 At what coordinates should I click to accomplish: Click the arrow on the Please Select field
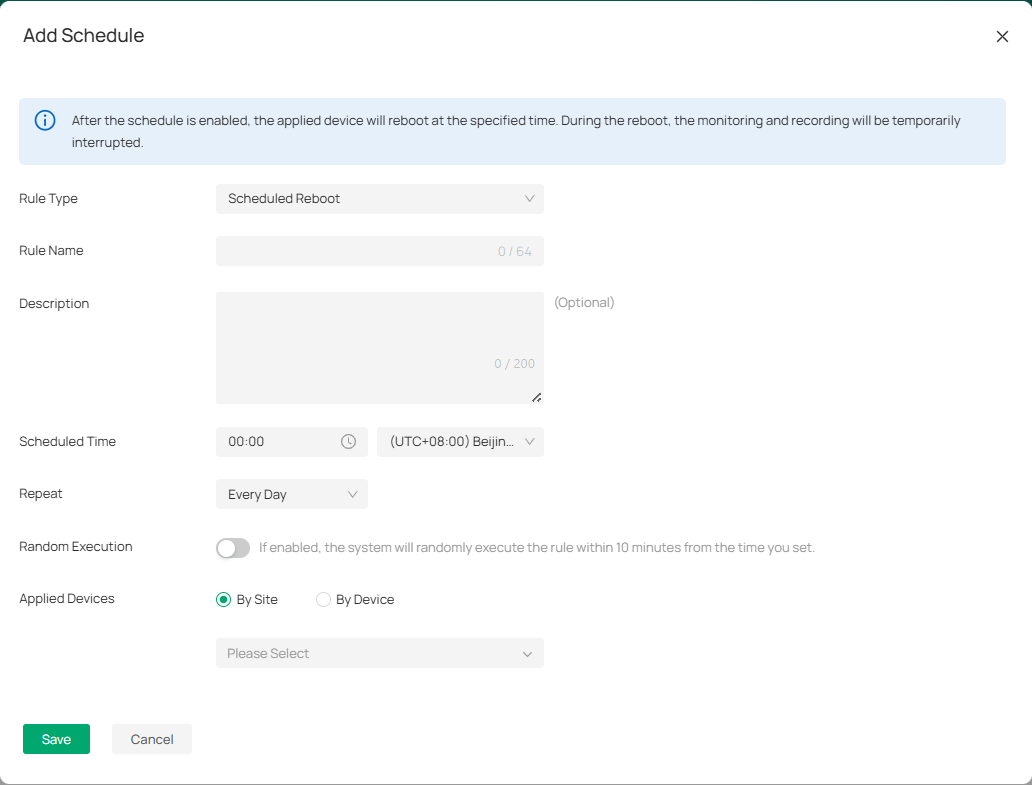pos(527,654)
